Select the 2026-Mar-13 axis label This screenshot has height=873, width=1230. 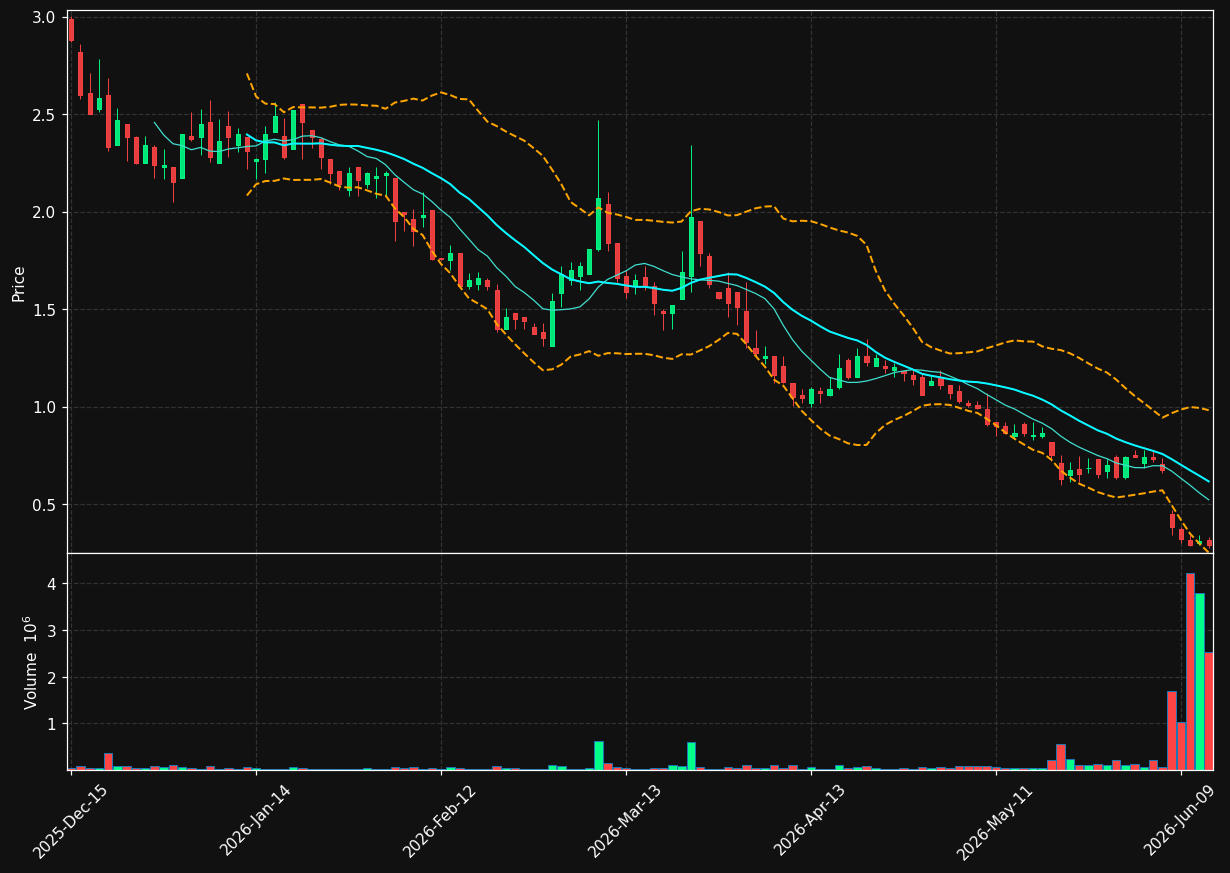pyautogui.click(x=624, y=821)
